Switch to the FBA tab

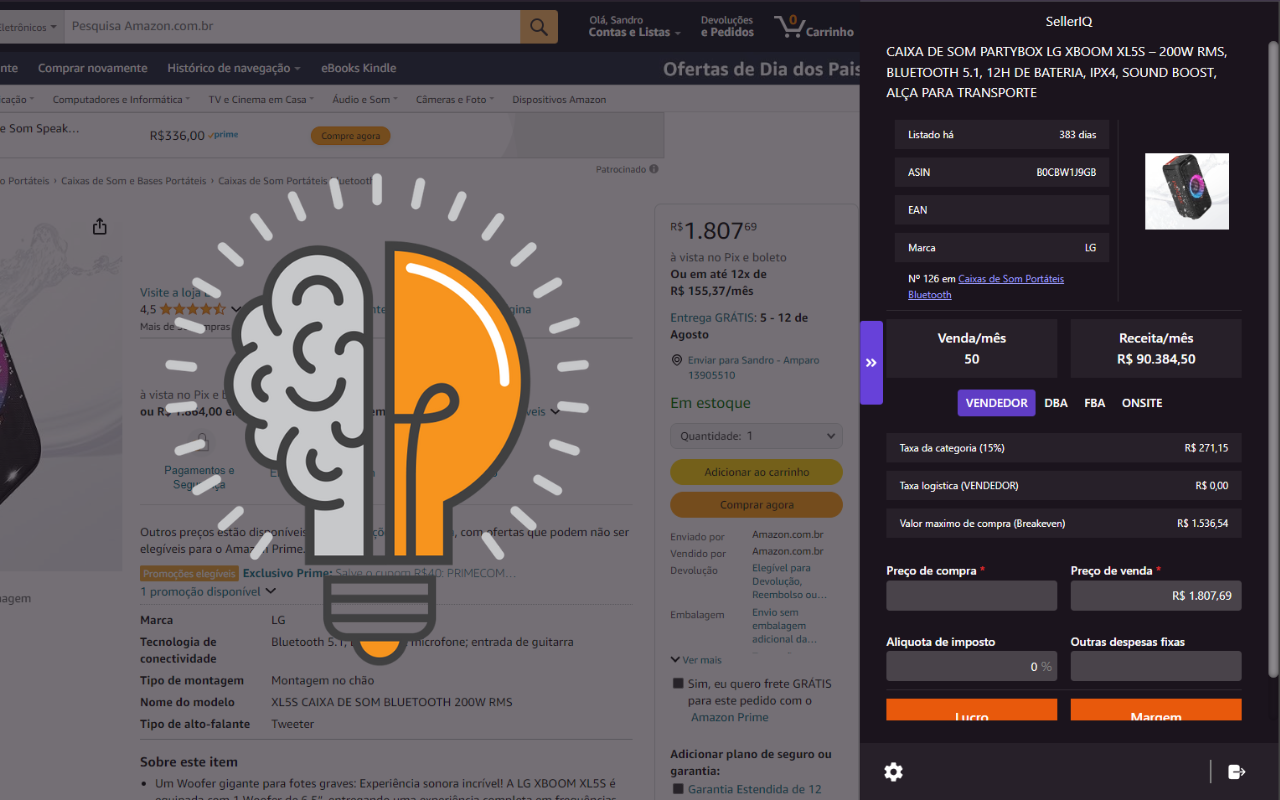tap(1095, 403)
